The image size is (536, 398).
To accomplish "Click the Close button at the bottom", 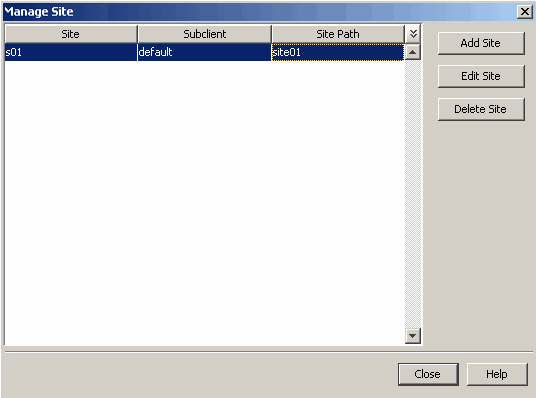I will click(428, 374).
